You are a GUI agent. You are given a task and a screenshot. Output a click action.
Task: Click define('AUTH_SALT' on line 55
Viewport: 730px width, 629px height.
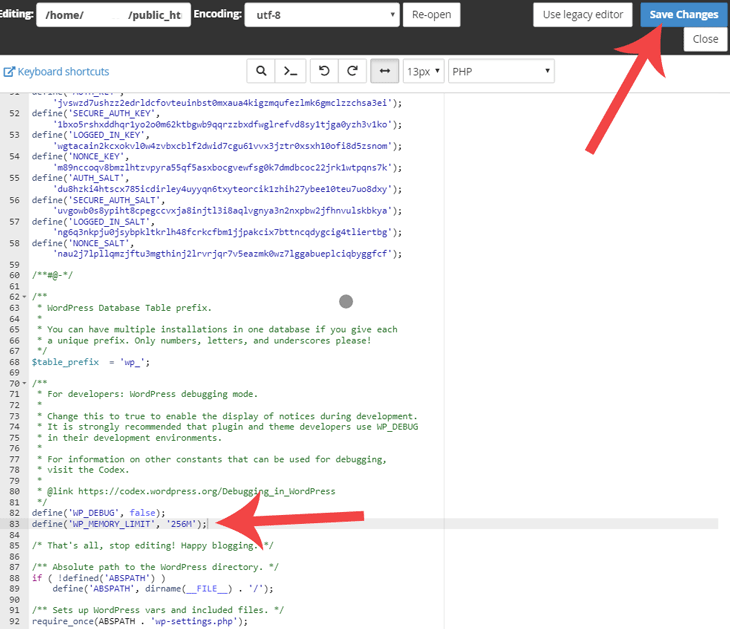click(x=80, y=178)
